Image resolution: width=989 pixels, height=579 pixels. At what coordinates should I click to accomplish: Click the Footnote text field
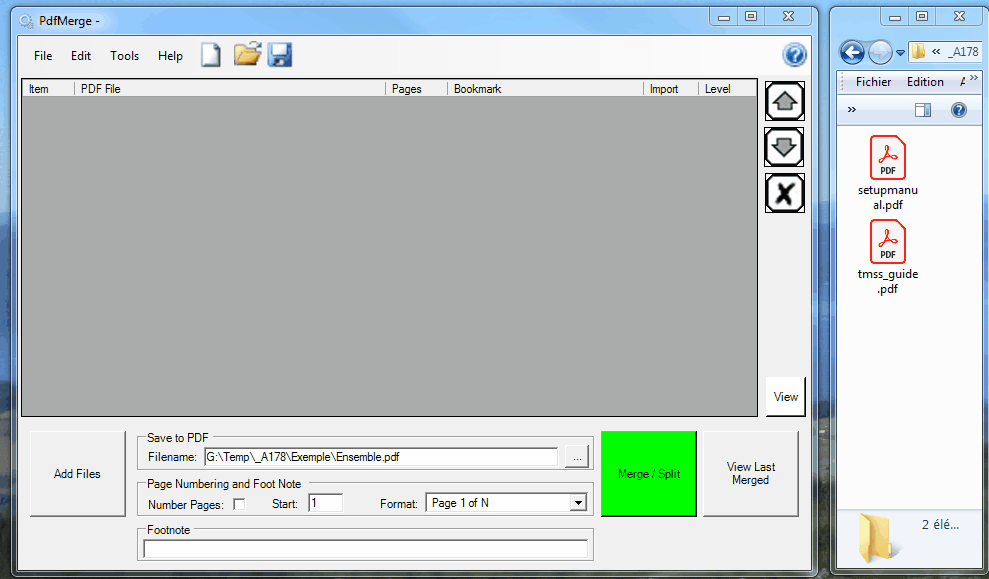tap(365, 549)
